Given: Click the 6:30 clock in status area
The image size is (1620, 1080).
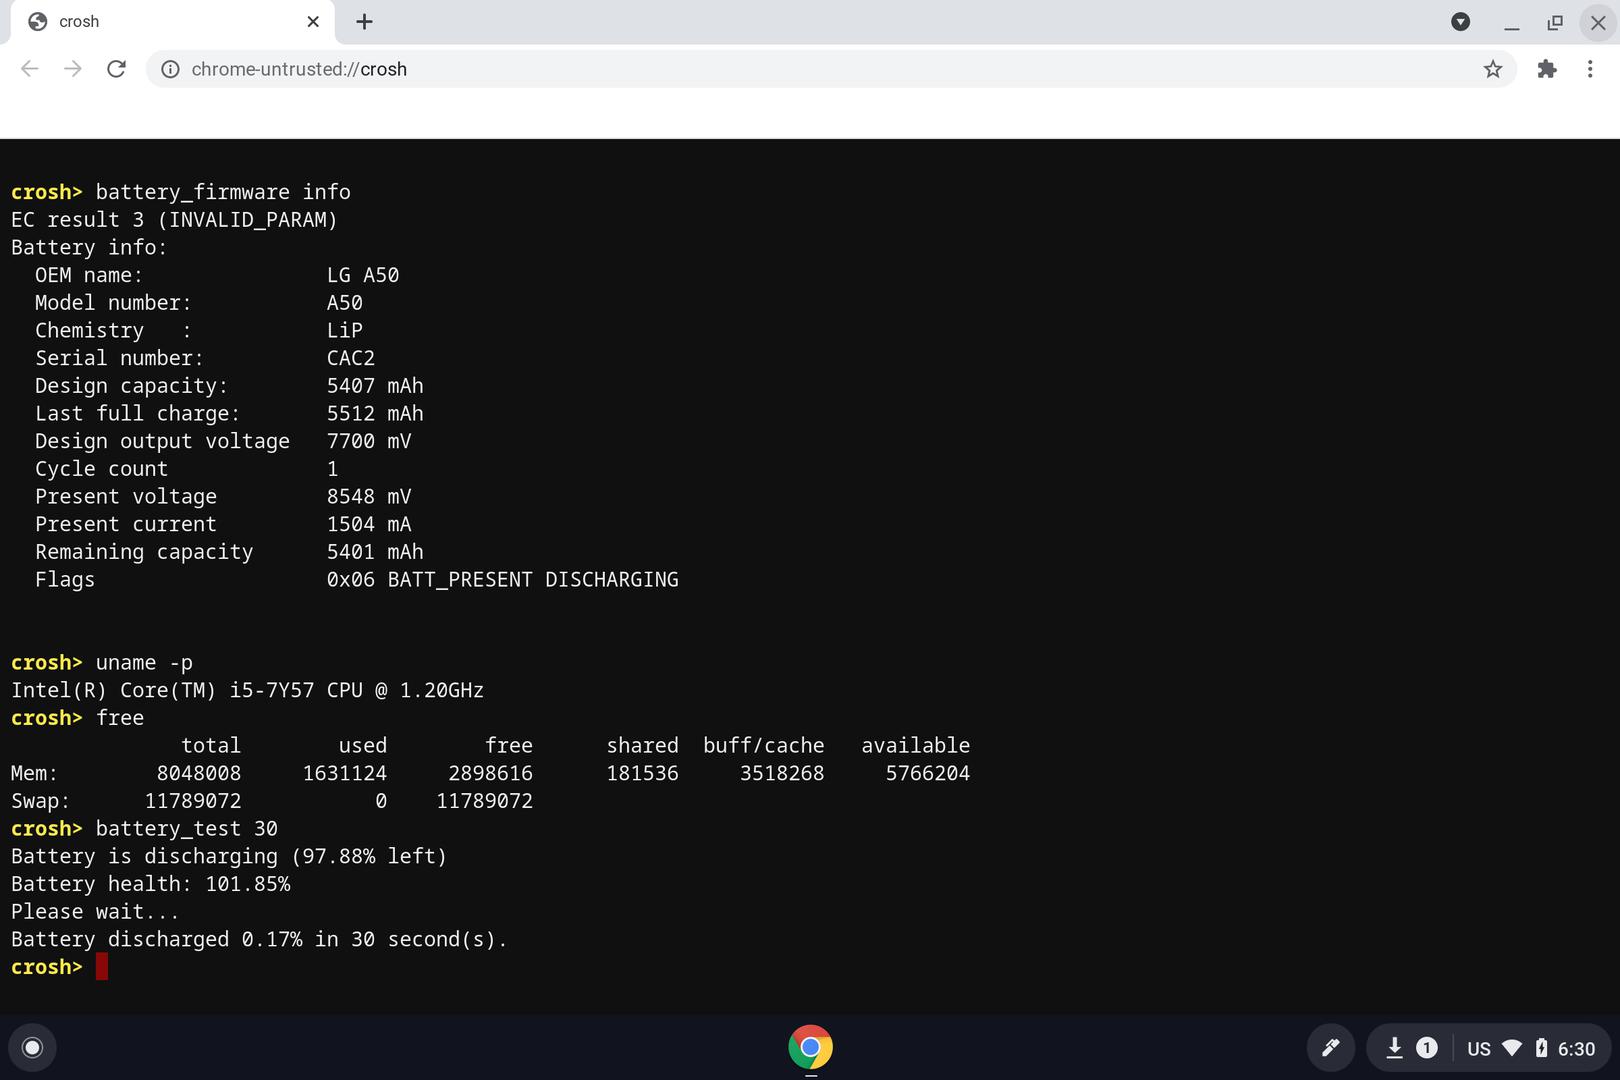Looking at the screenshot, I should tap(1576, 1048).
